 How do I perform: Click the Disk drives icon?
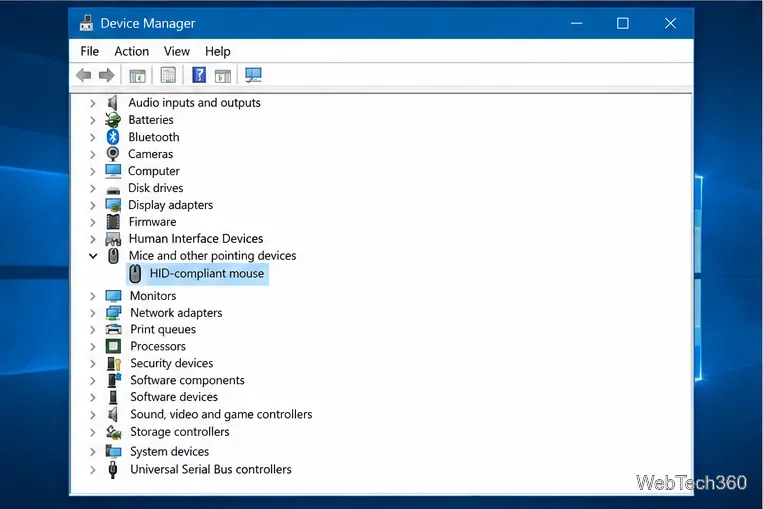pyautogui.click(x=113, y=190)
